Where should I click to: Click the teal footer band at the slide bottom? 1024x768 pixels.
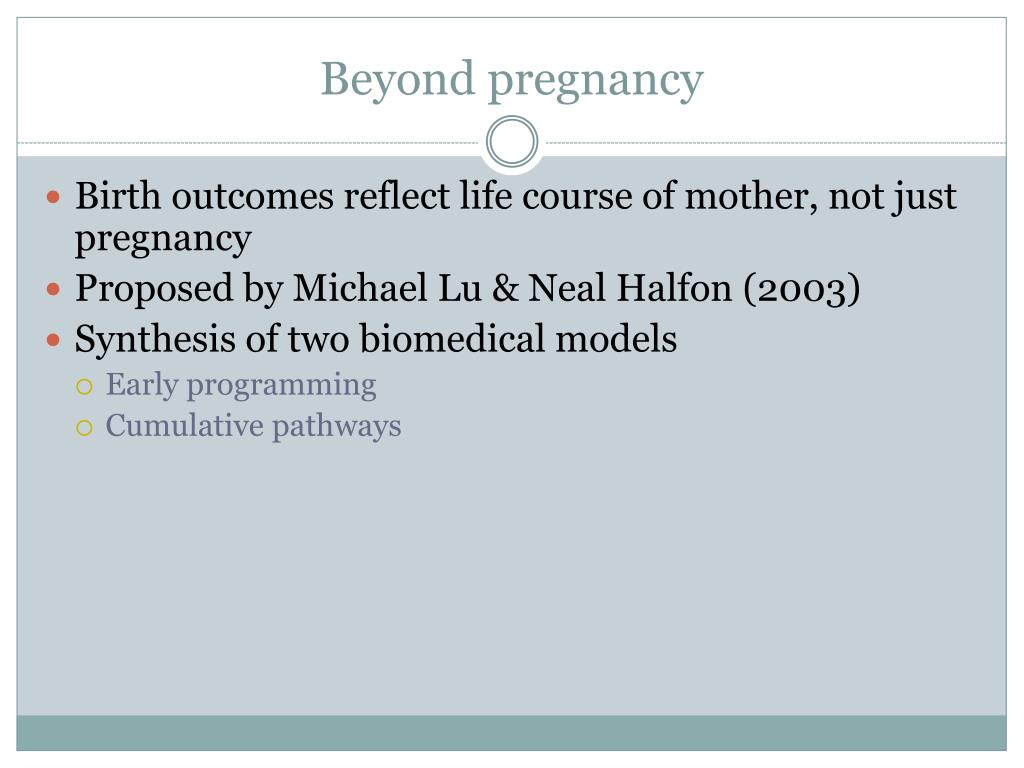tap(512, 733)
